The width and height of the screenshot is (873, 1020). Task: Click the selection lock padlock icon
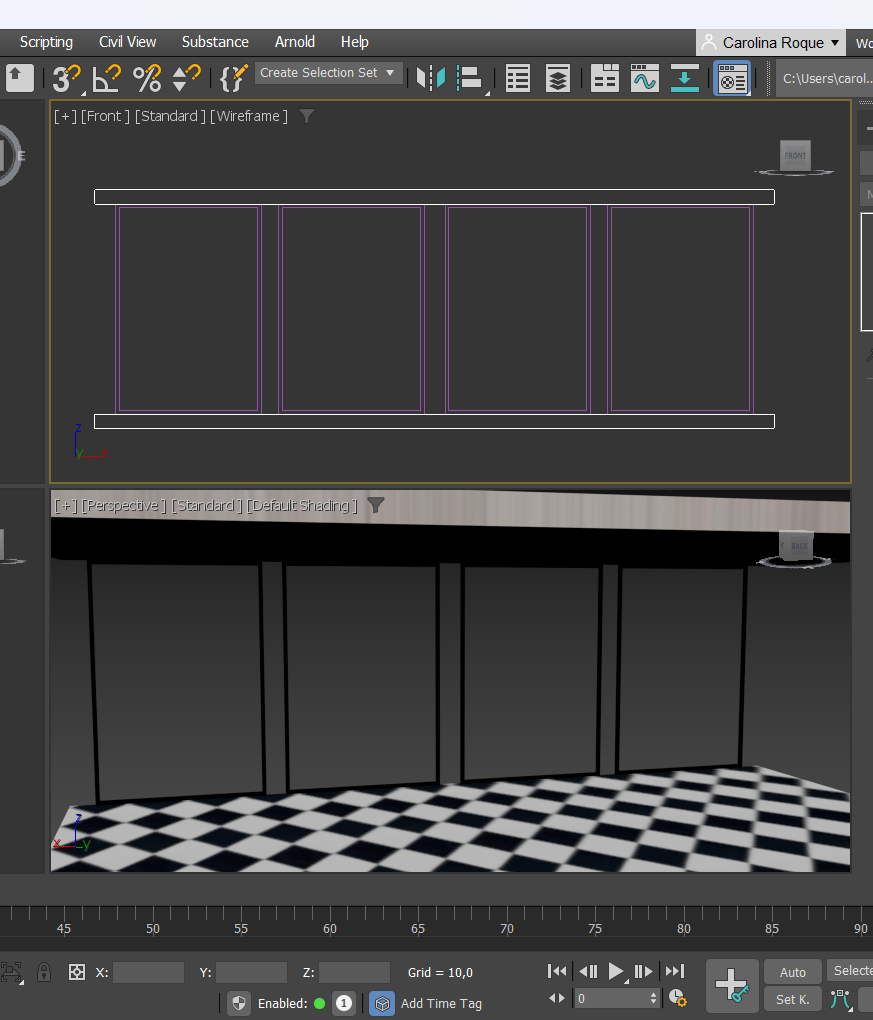click(44, 972)
